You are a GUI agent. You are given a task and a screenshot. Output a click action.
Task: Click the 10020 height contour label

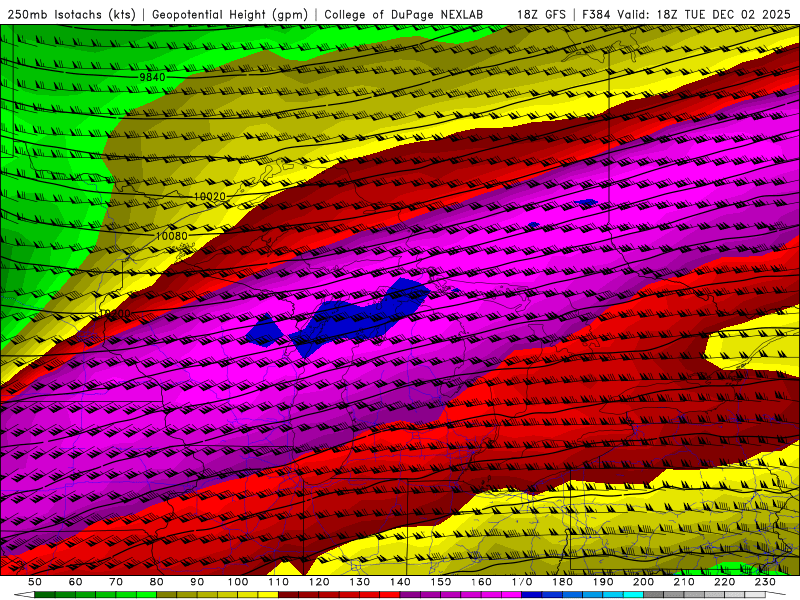pos(209,196)
